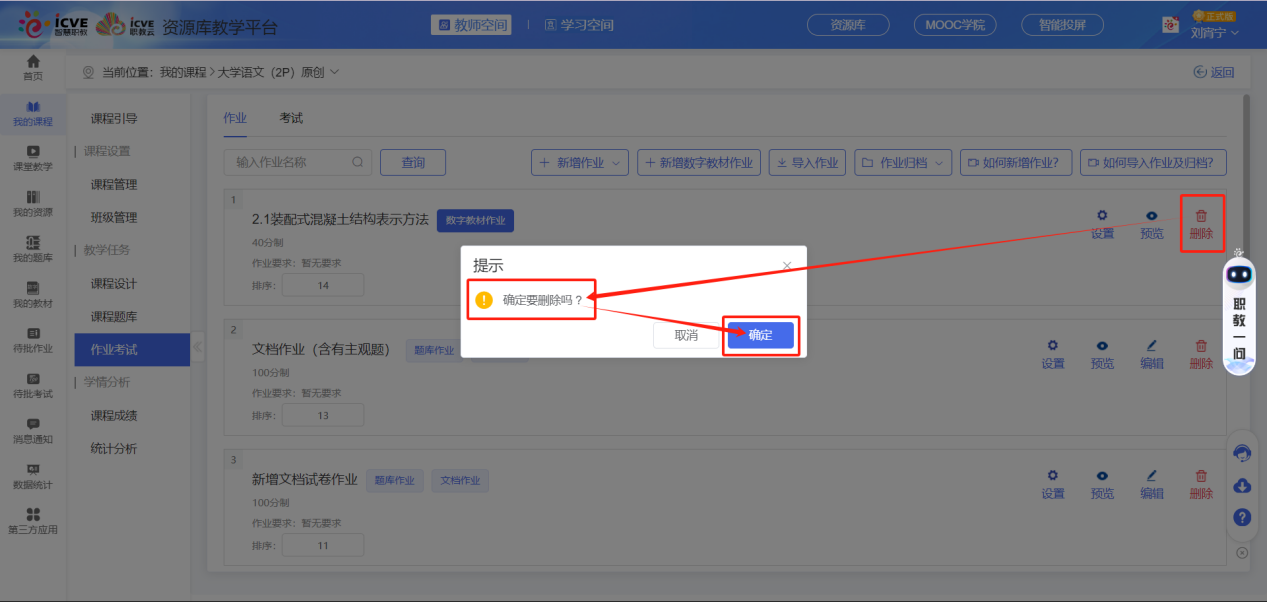Preview the 文档作业 assignment via eye icon

point(1102,346)
